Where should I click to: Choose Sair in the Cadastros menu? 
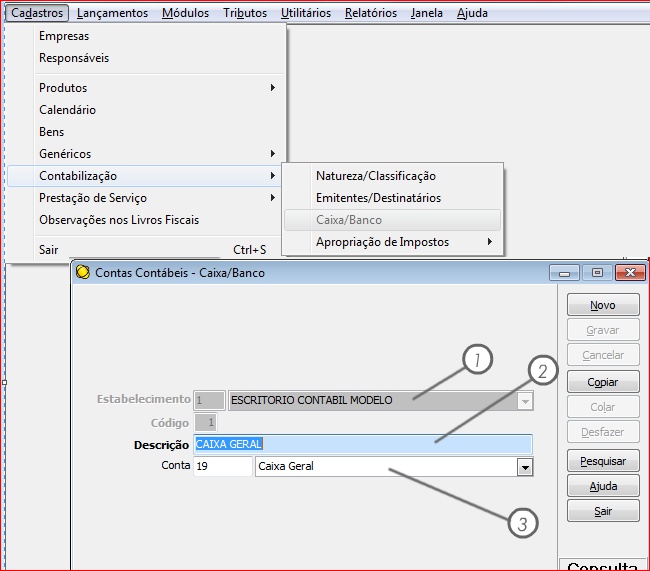[144, 250]
